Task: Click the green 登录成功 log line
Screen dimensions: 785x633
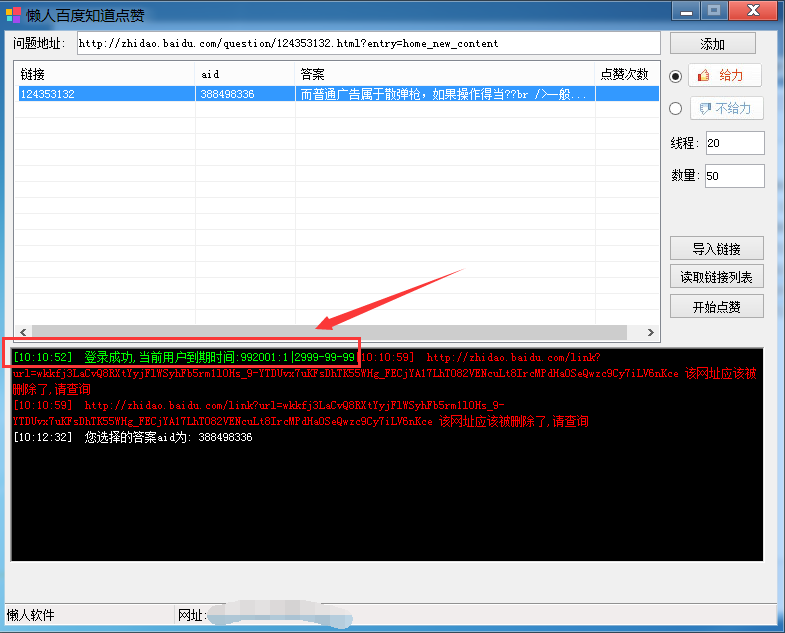Action: (184, 357)
